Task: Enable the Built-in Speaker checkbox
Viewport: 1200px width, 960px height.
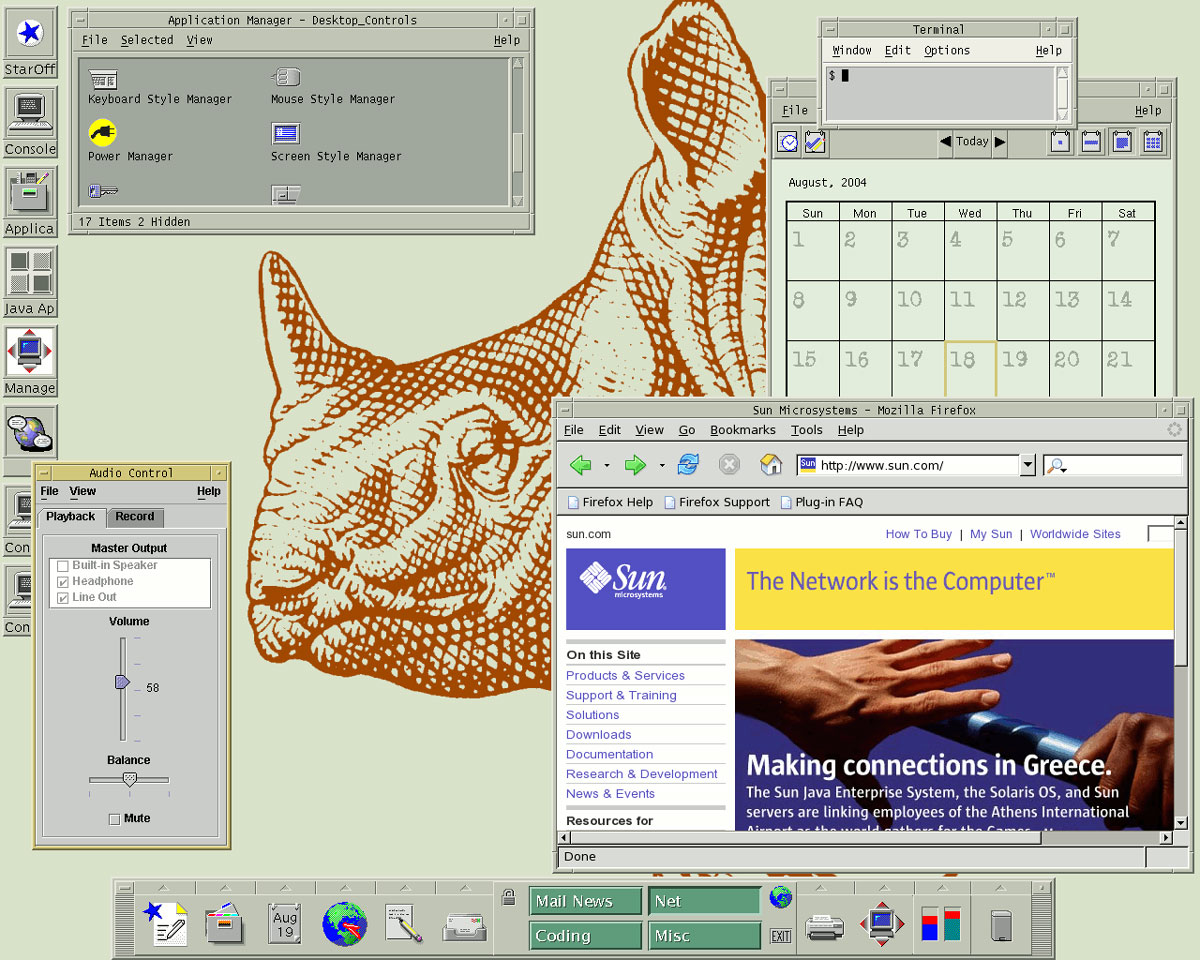Action: tap(63, 566)
